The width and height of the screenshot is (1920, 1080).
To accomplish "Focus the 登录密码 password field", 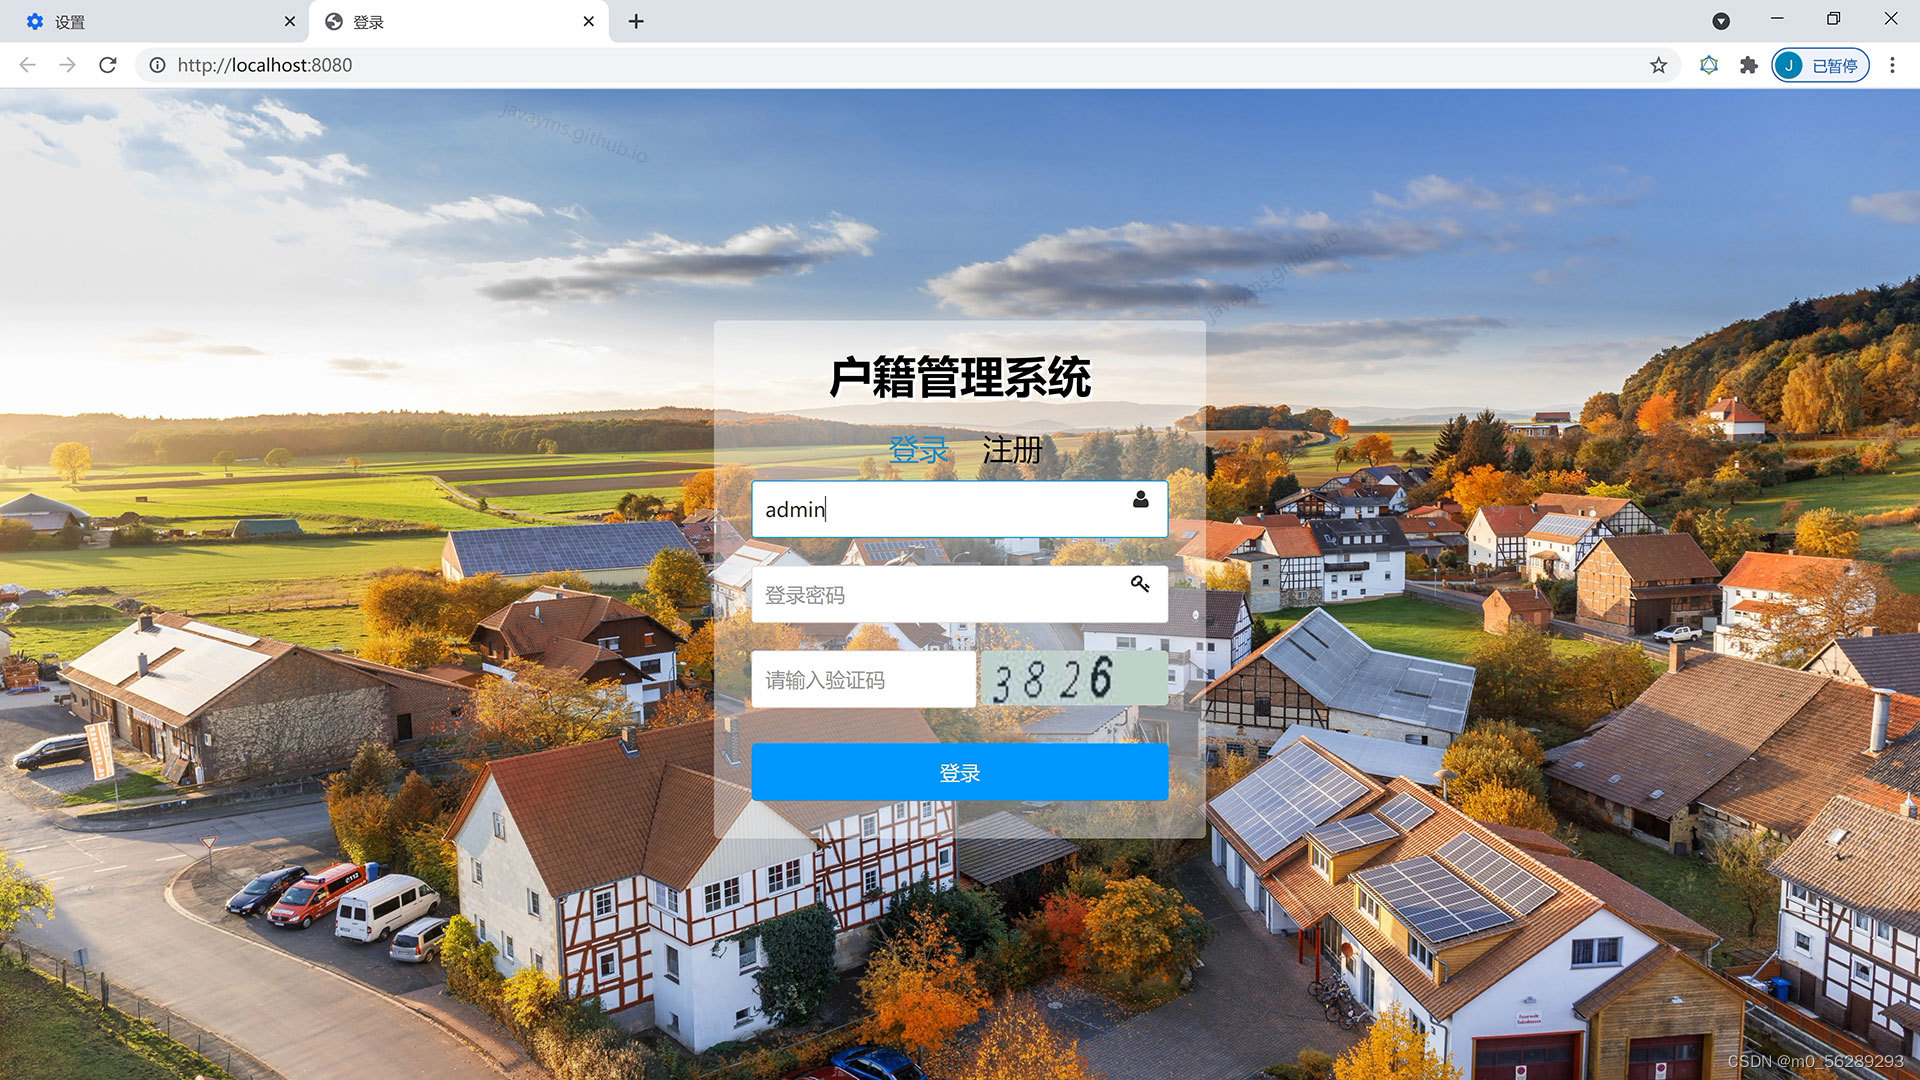I will [x=940, y=595].
